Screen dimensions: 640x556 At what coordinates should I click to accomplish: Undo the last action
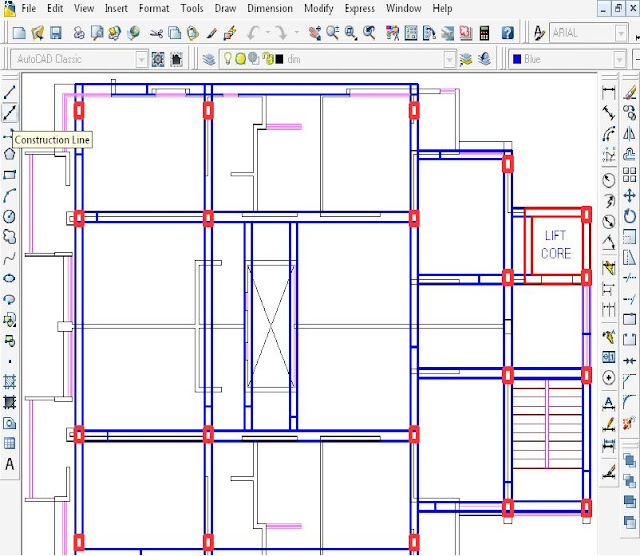point(253,33)
